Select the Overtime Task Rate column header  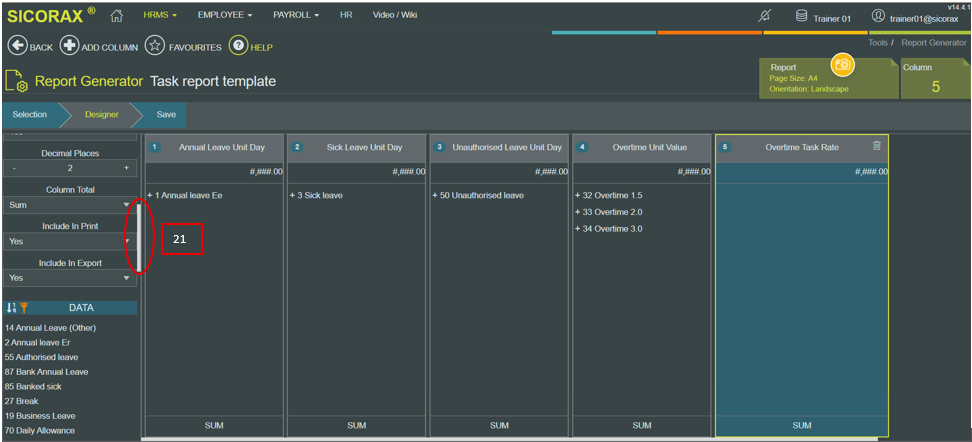click(802, 148)
